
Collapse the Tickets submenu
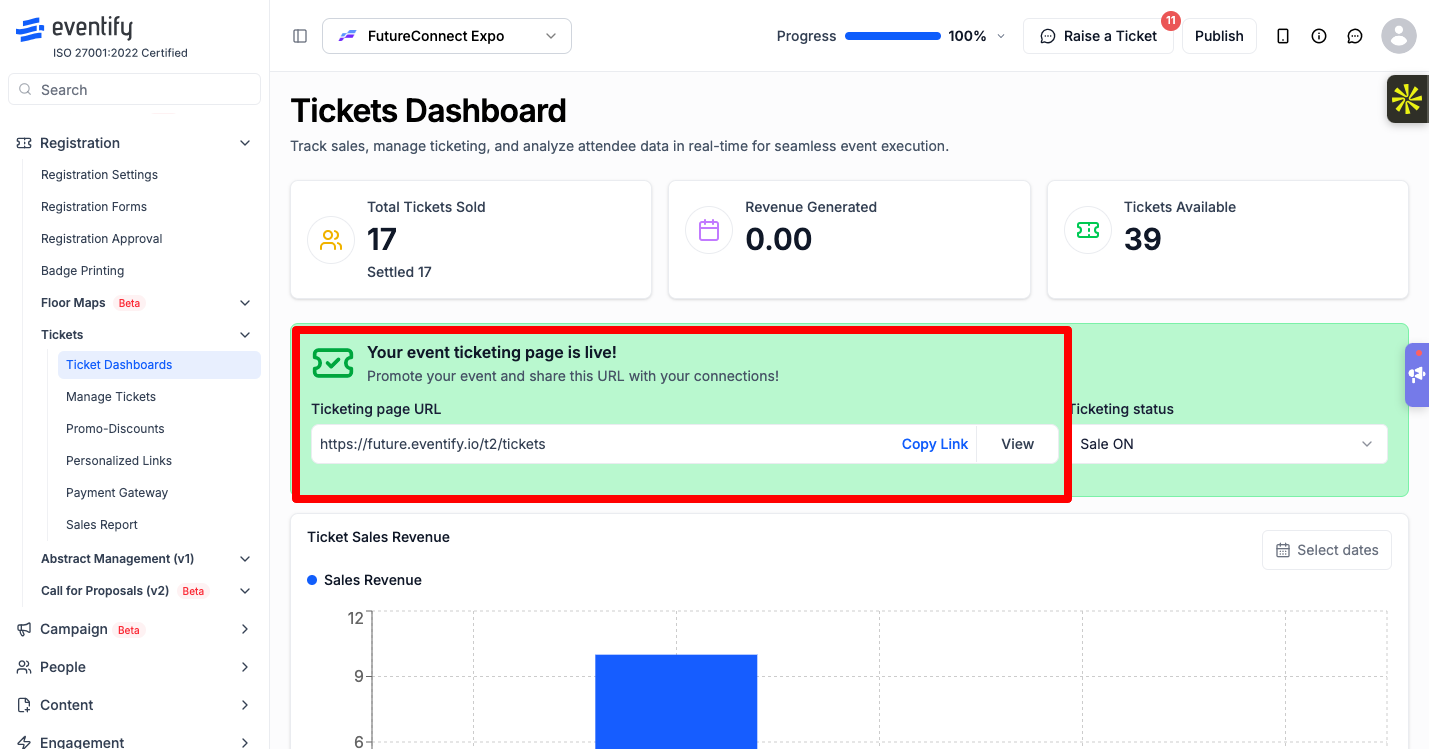coord(245,335)
